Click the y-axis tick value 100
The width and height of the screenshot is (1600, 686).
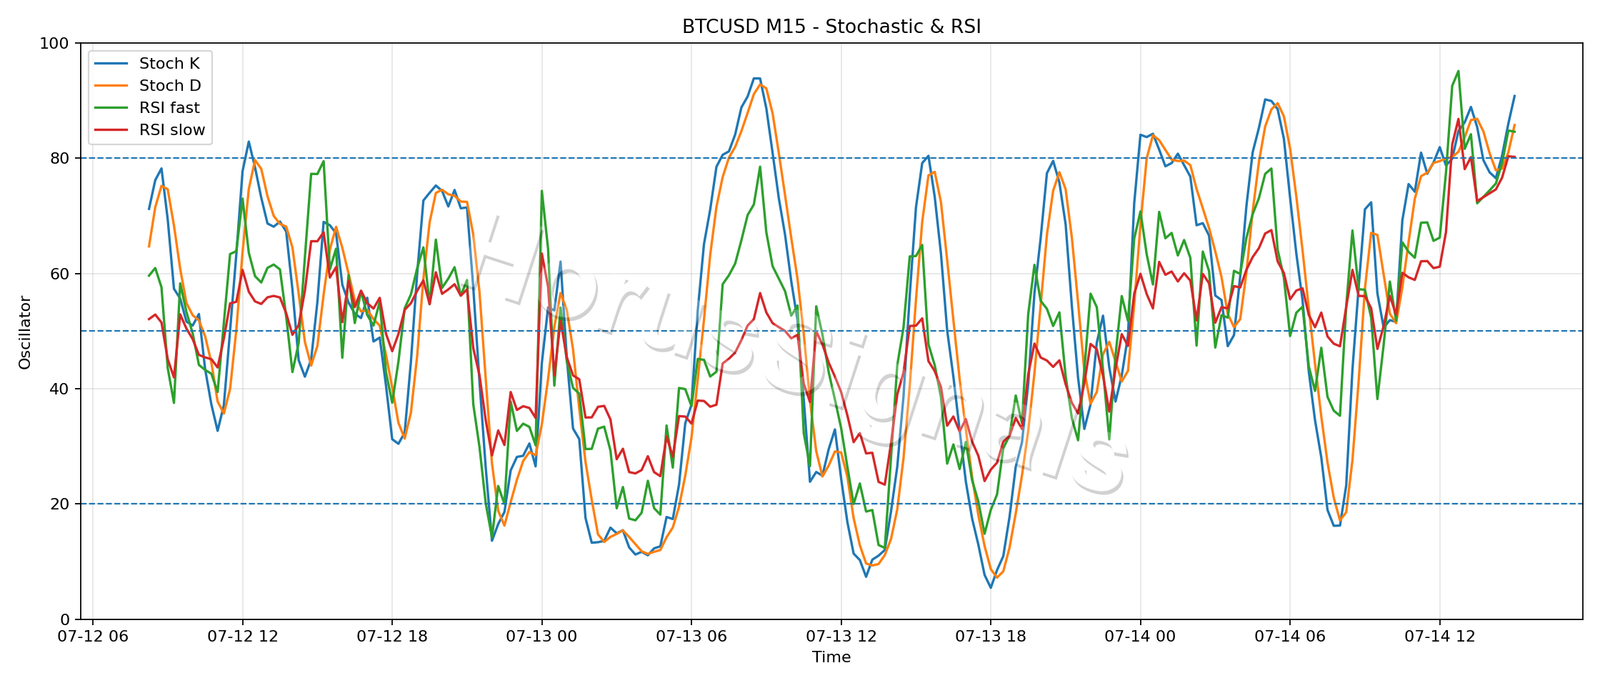tap(55, 44)
